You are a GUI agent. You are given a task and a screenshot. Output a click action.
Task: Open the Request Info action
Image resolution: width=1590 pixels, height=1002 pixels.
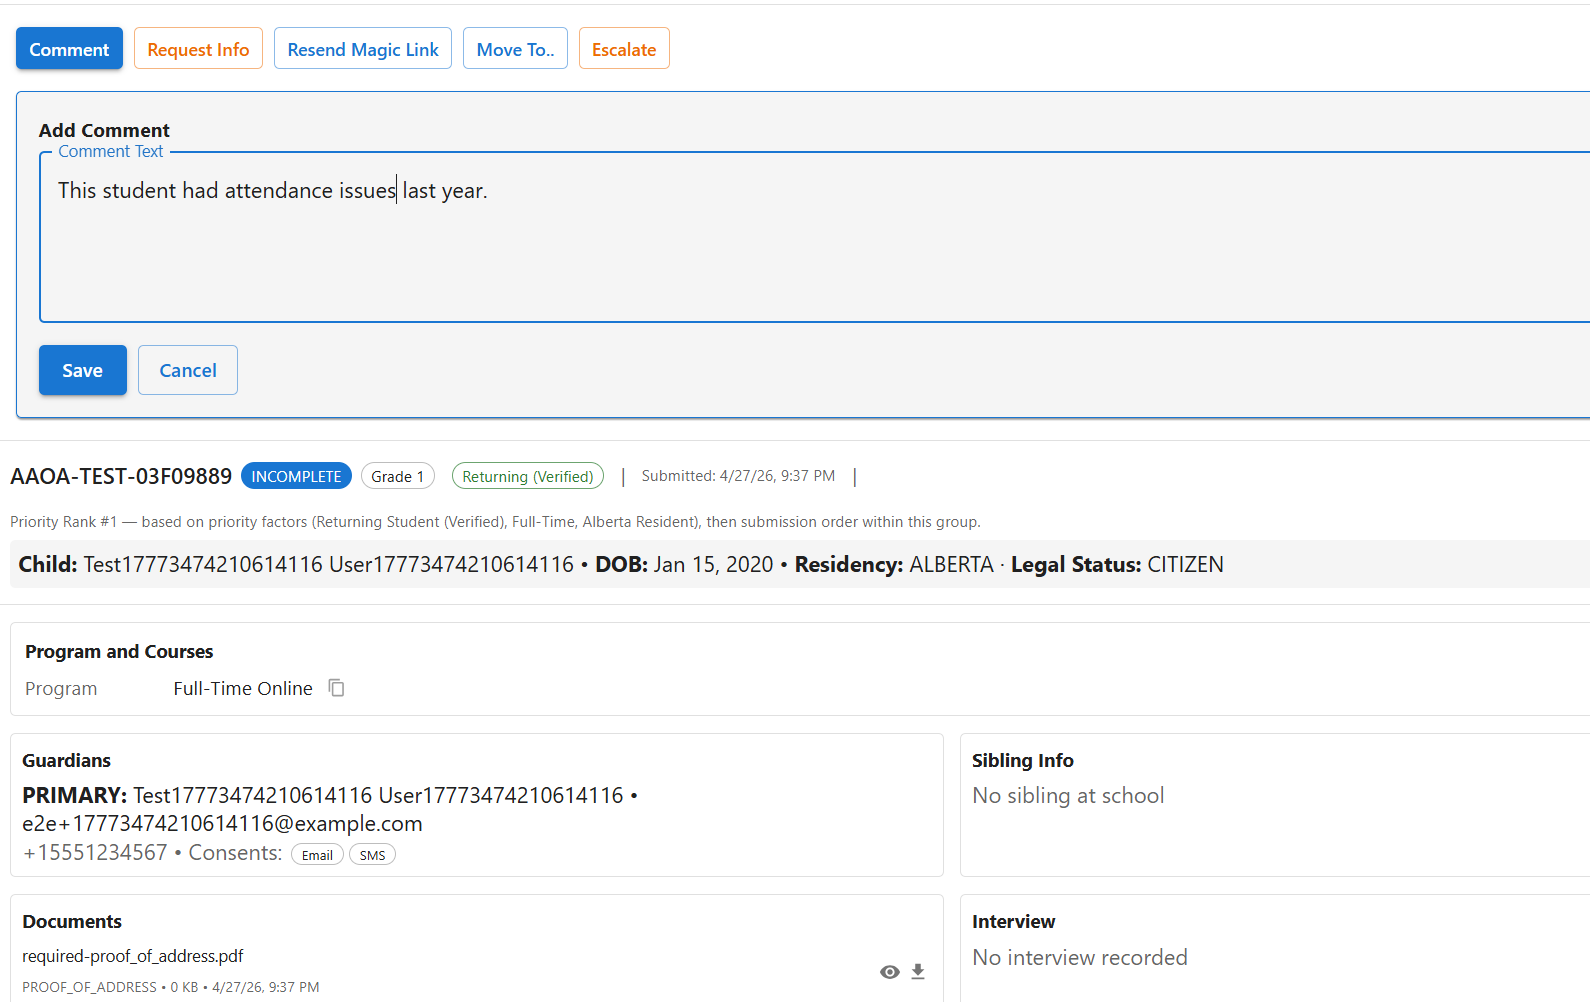[x=198, y=49]
